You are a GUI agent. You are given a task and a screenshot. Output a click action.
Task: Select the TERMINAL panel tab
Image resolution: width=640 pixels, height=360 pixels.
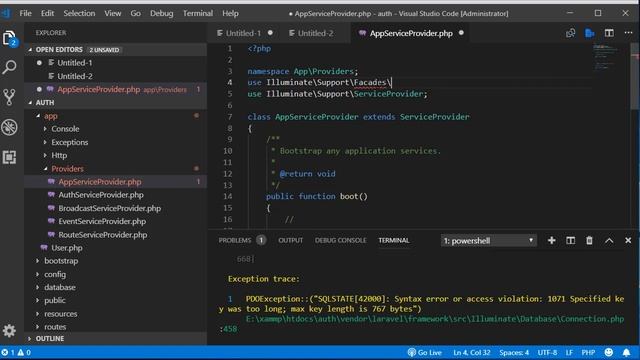click(393, 240)
